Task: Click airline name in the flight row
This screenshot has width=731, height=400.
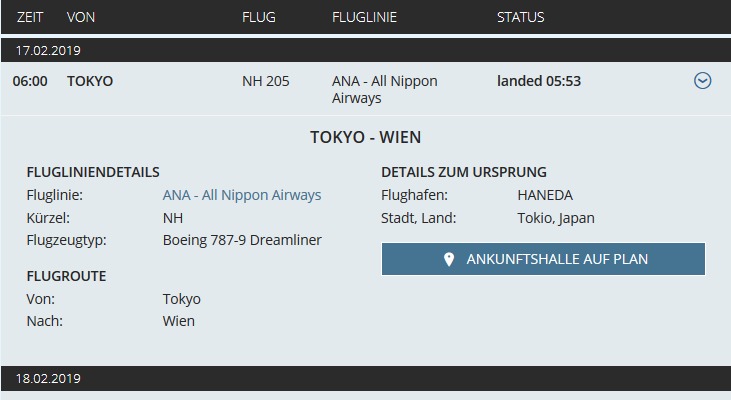Action: pyautogui.click(x=385, y=90)
